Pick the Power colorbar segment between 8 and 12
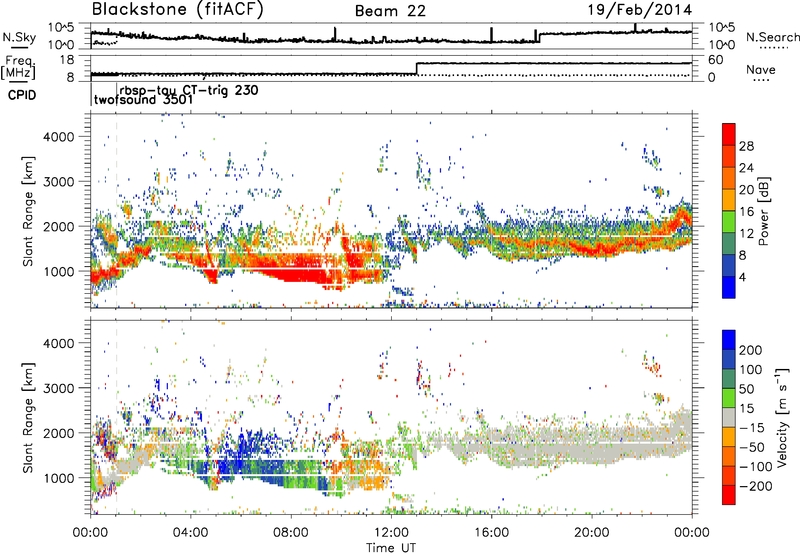Screen dimensions: 800x554 point(729,243)
